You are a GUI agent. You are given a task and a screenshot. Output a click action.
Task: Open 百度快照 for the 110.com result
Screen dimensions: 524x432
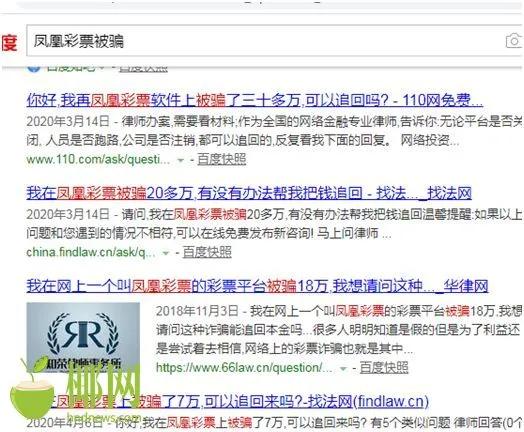pos(222,159)
